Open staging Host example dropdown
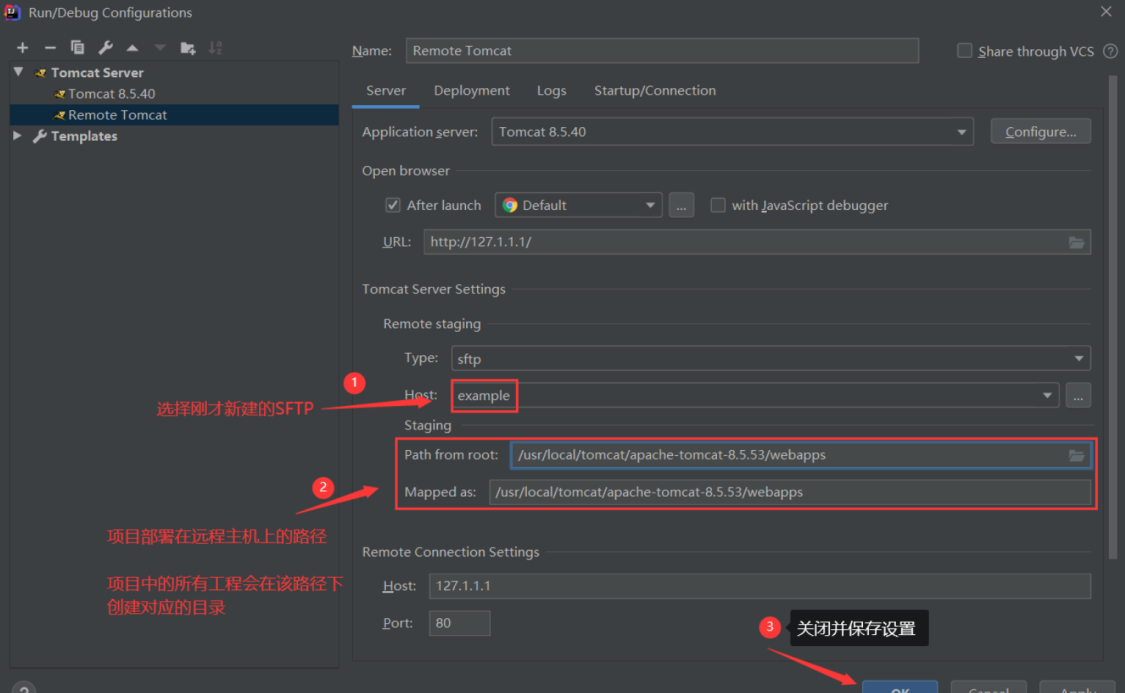The width and height of the screenshot is (1125, 693). (755, 395)
